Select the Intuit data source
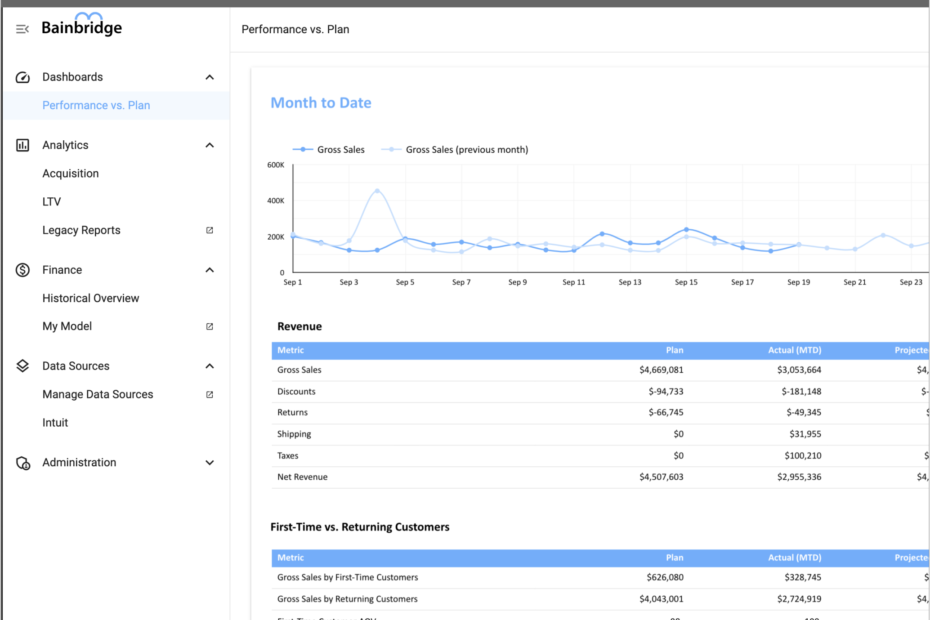 tap(55, 422)
